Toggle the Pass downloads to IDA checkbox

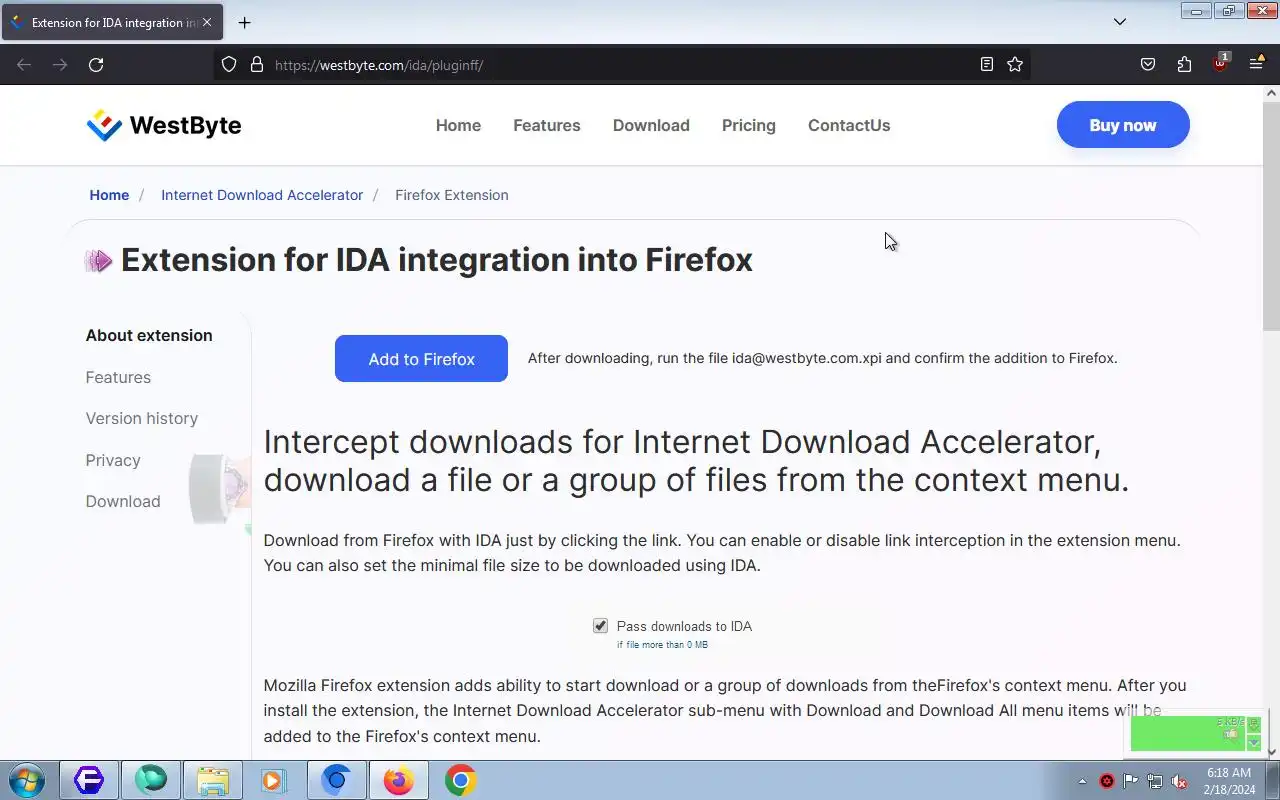click(600, 626)
